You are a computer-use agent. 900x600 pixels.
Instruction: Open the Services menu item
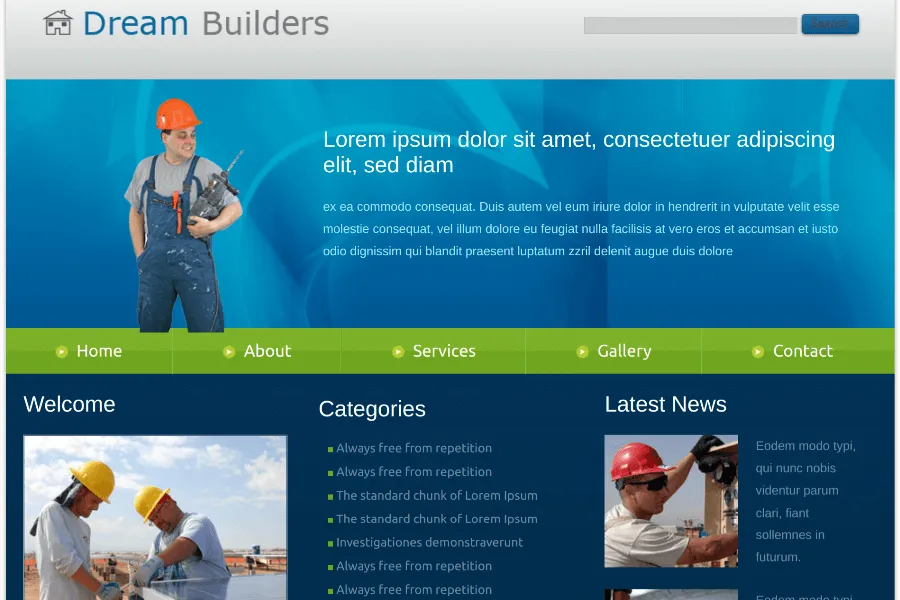click(443, 351)
